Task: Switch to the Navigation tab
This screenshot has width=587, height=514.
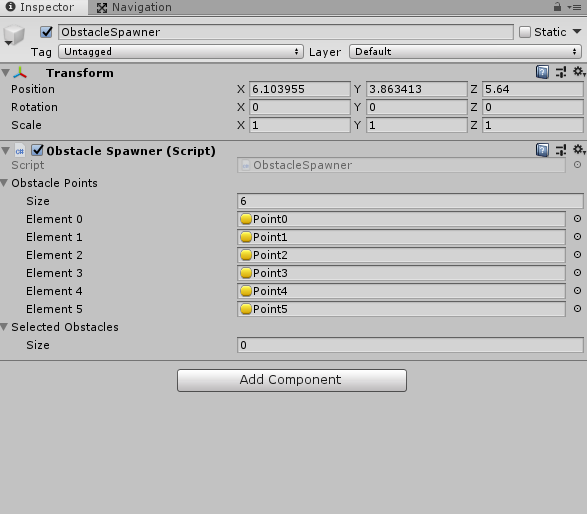Action: click(134, 7)
